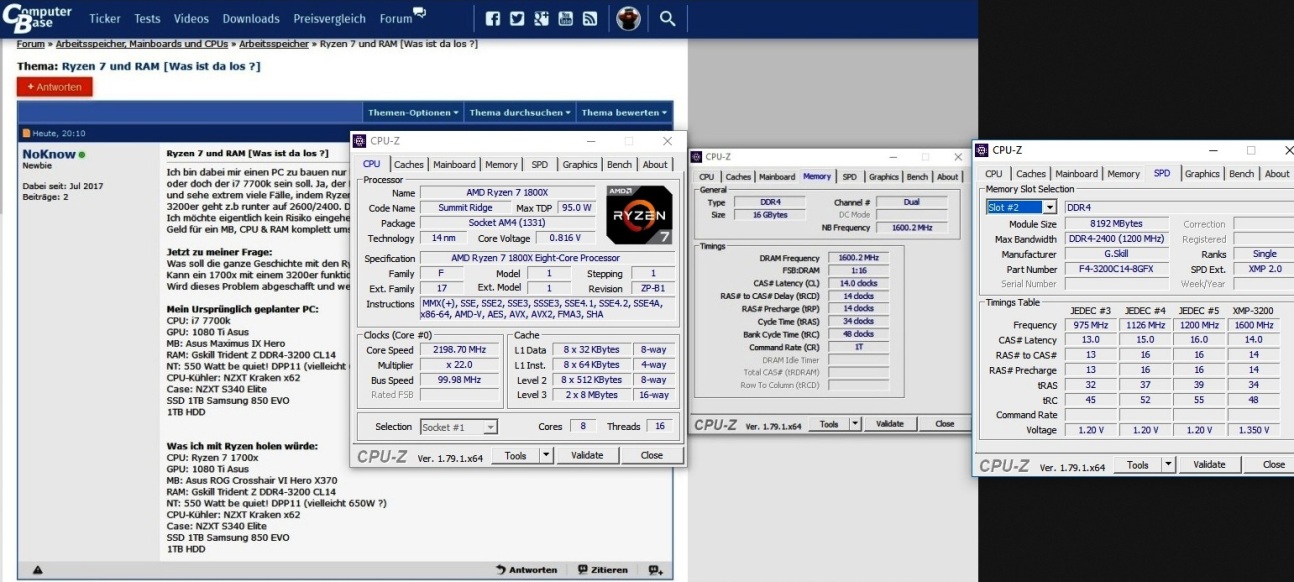This screenshot has width=1294, height=582.
Task: Switch to SPD tab in processor CPU-Z window
Action: click(539, 164)
